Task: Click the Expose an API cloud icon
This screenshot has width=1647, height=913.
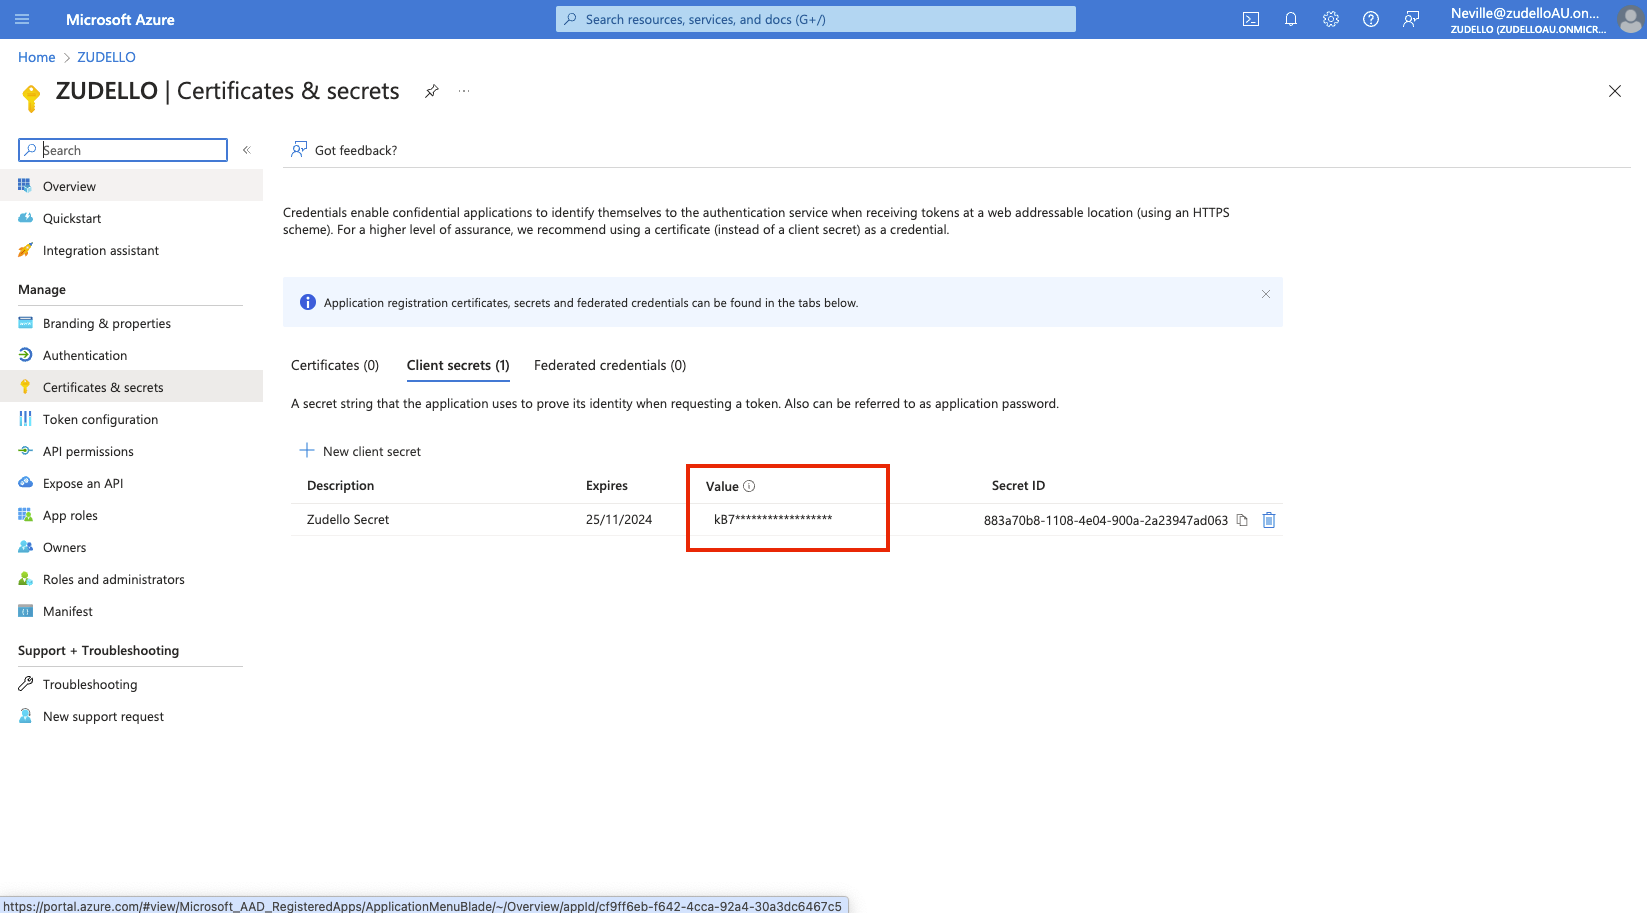Action: [x=25, y=483]
